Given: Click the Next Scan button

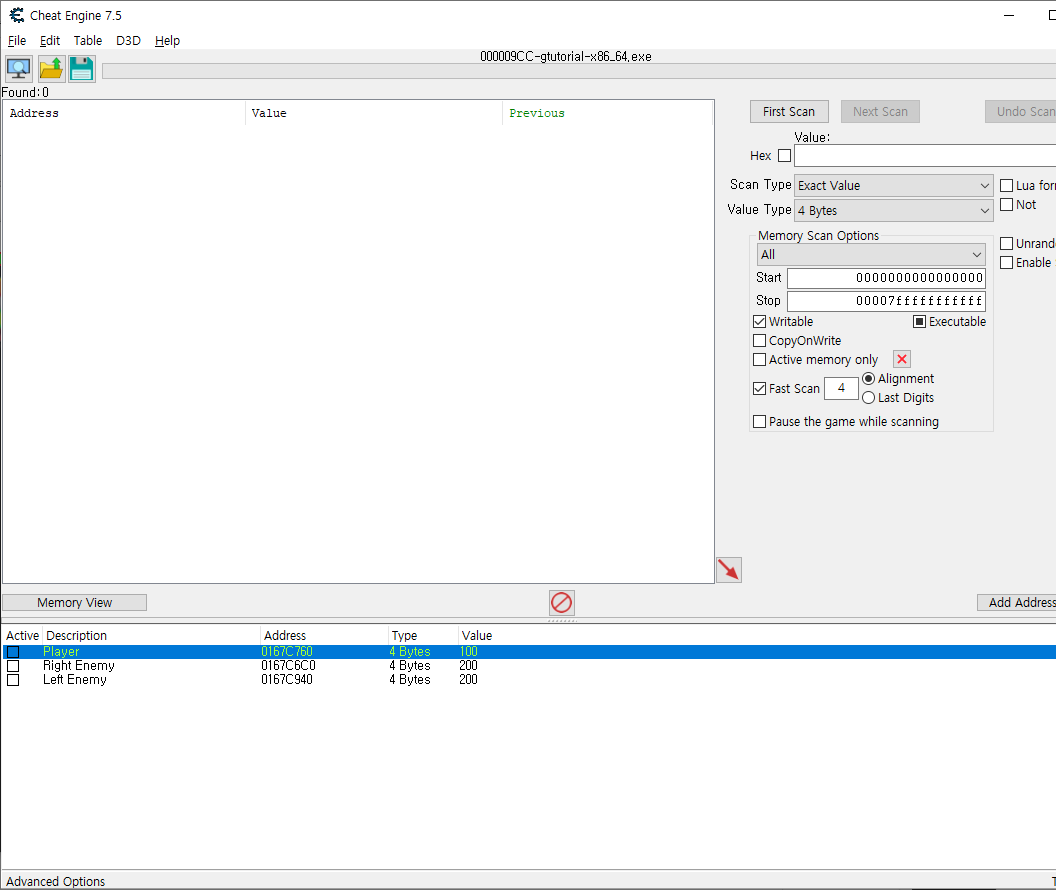Looking at the screenshot, I should click(880, 112).
